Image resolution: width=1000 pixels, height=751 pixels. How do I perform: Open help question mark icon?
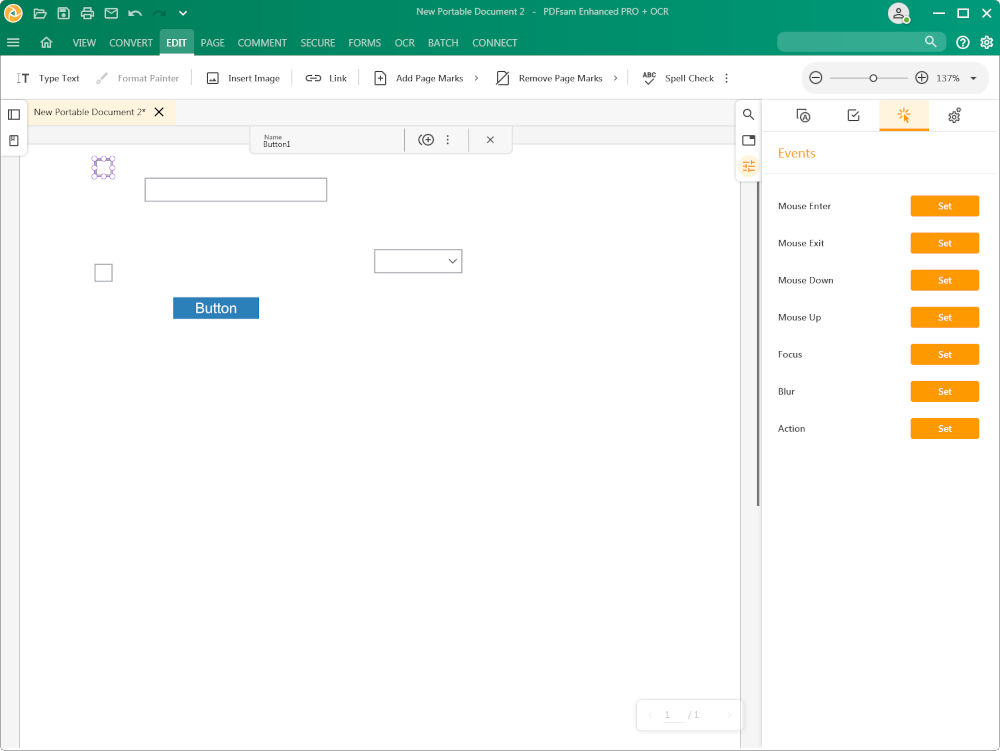pos(962,43)
